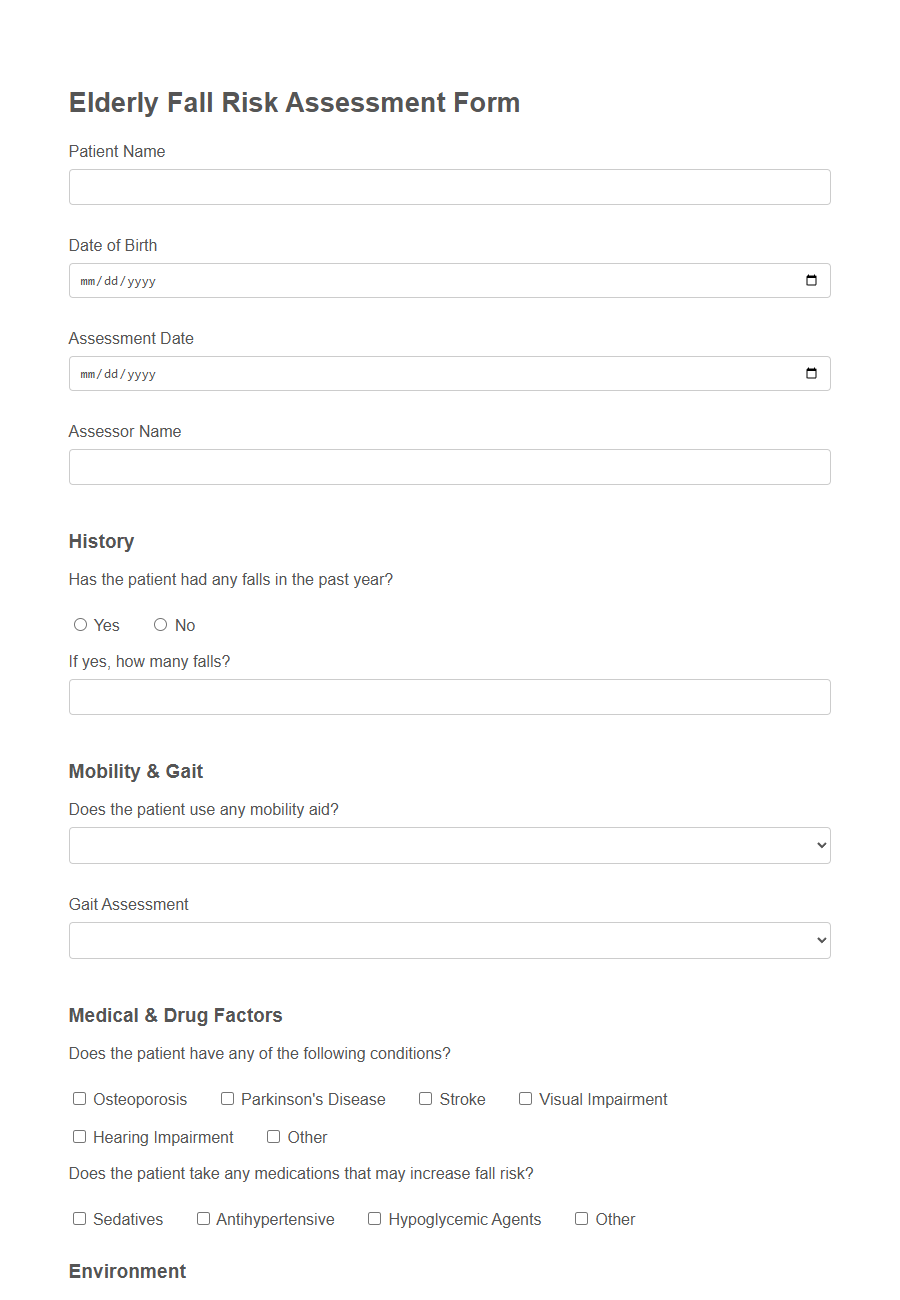Enable the Hypoglycemic Agents checkbox
900x1300 pixels.
pos(374,1218)
